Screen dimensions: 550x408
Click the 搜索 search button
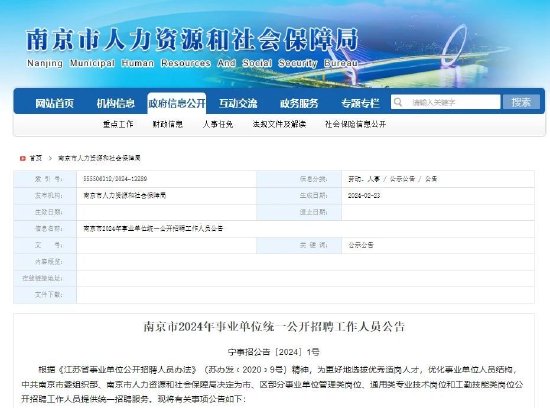(521, 102)
